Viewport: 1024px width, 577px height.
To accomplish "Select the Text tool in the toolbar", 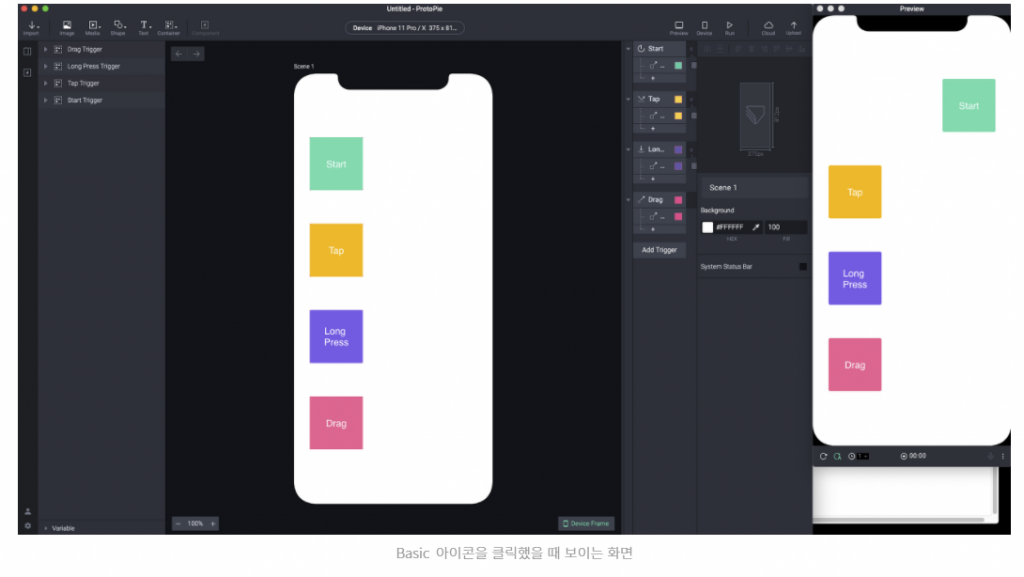I will 144,27.
